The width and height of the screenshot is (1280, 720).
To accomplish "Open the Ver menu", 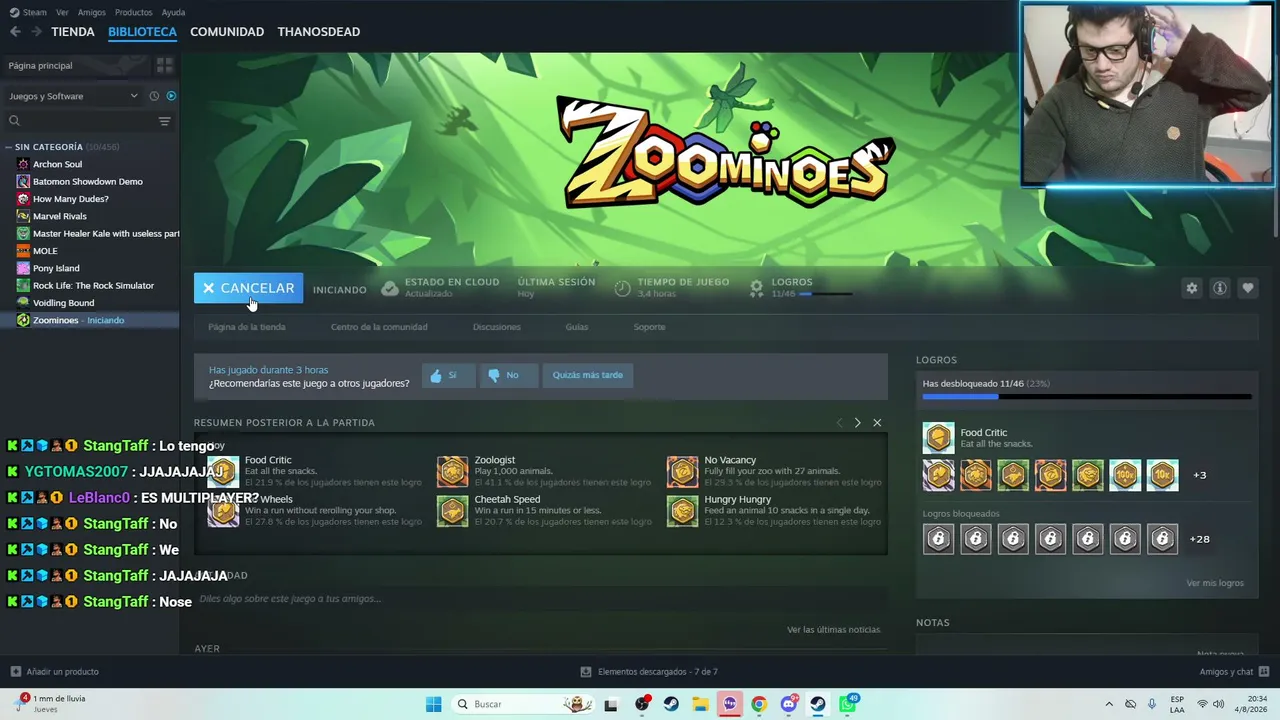I will point(62,12).
